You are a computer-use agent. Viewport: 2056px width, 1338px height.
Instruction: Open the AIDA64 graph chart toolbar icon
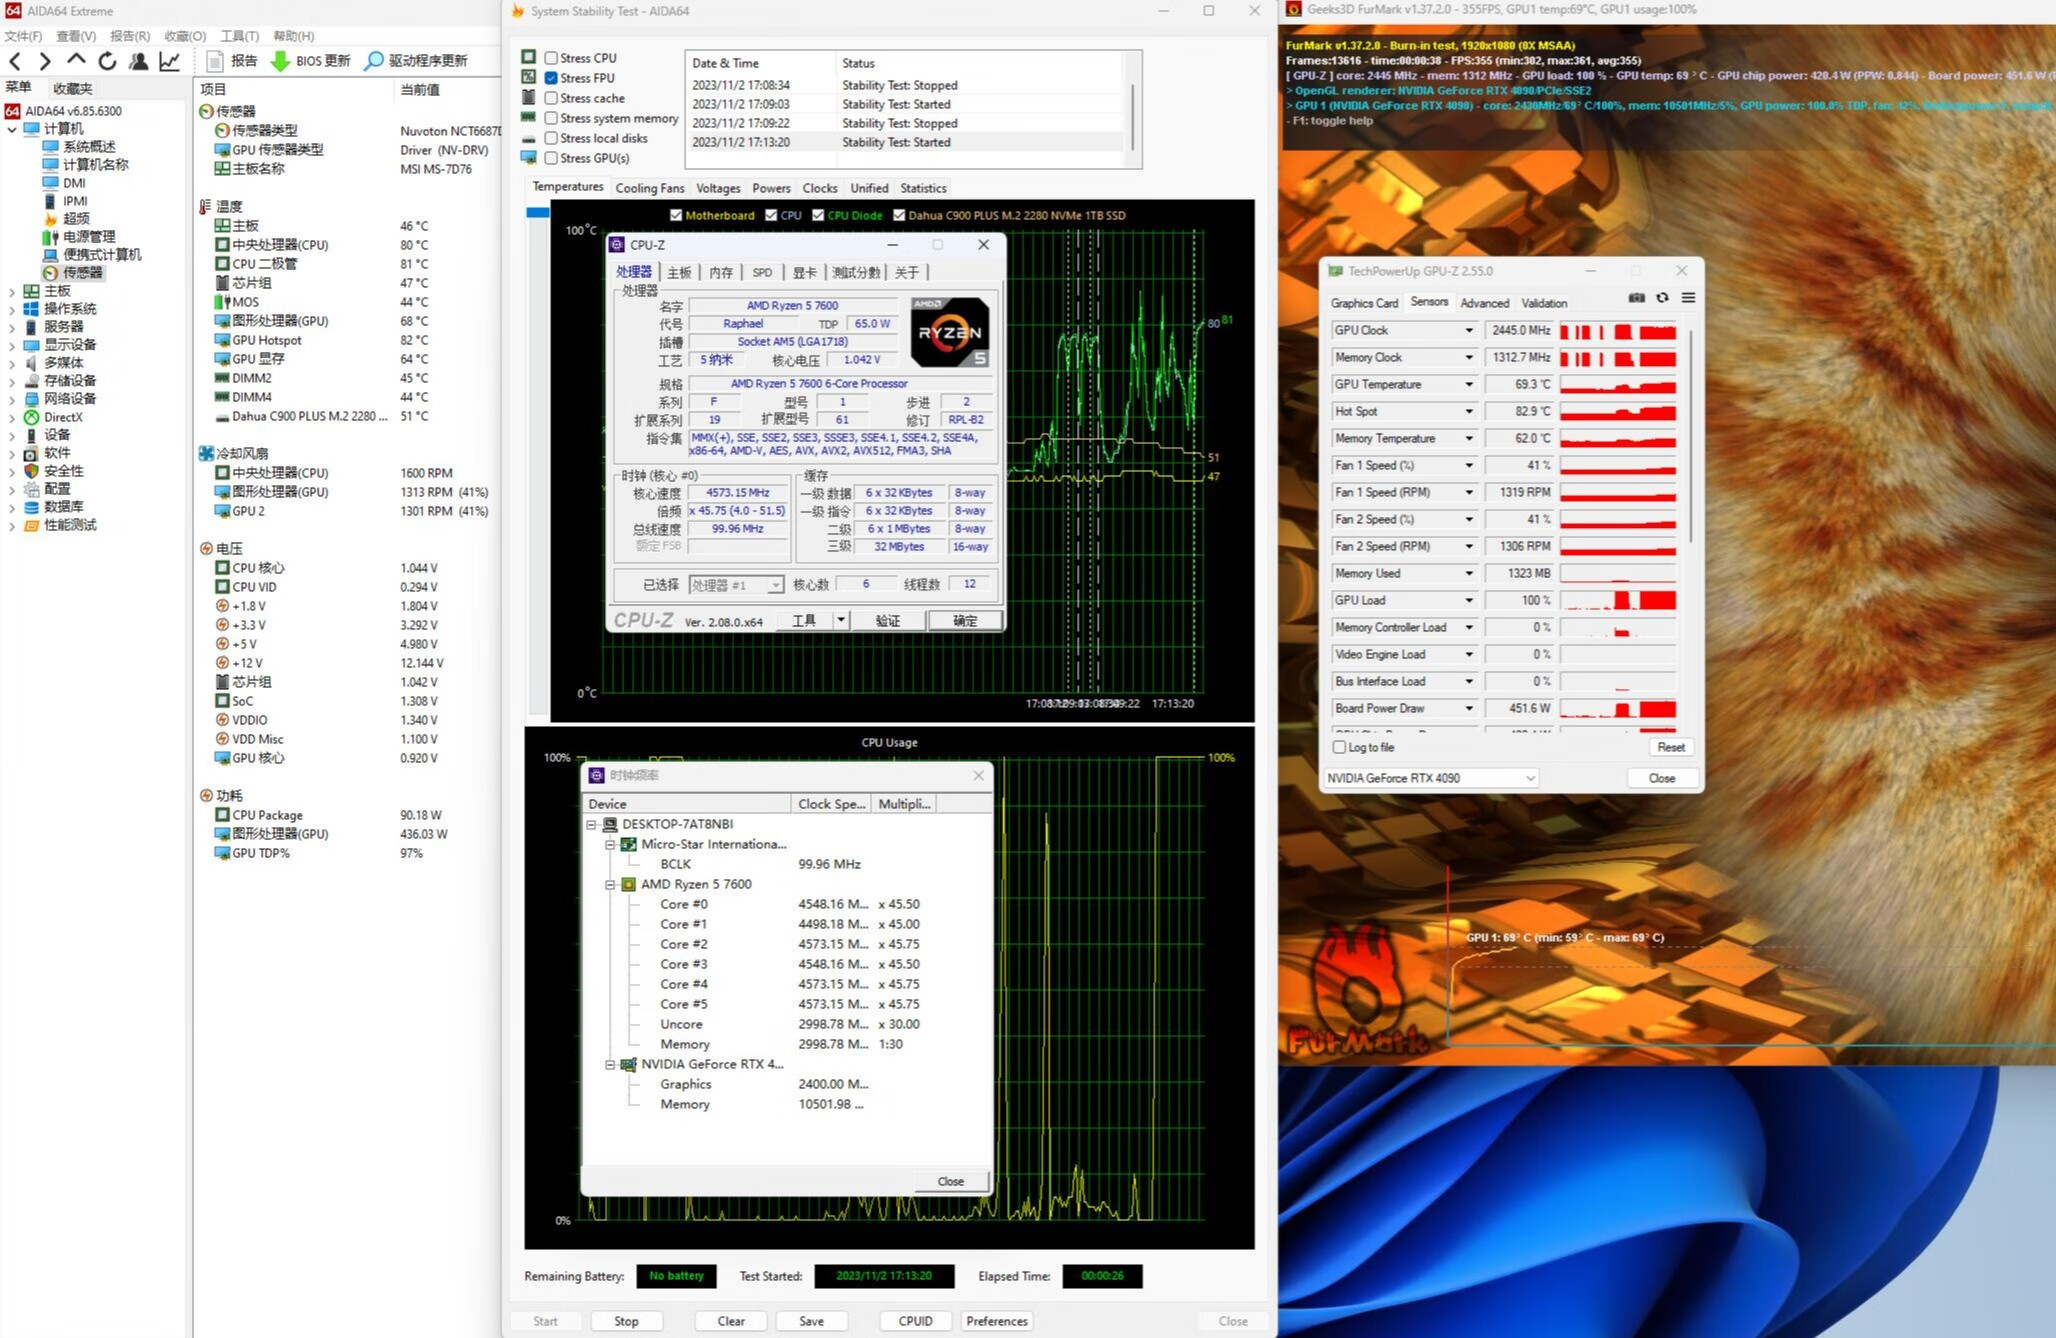coord(169,61)
